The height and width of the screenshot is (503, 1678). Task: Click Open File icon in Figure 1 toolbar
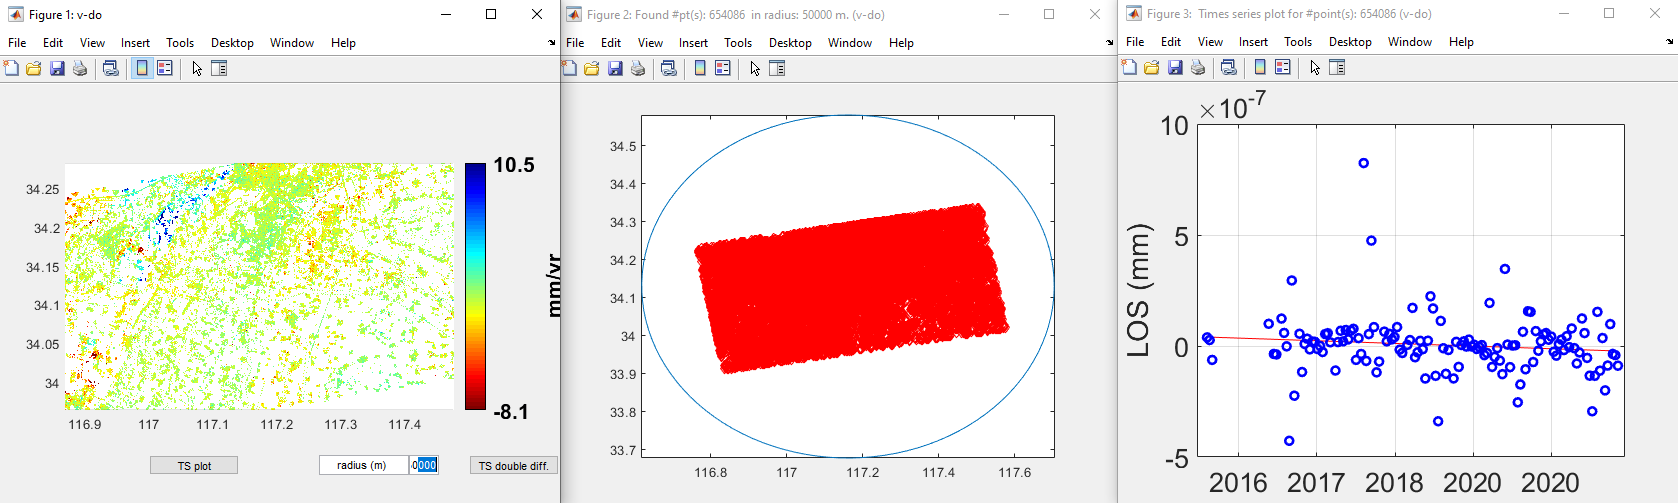pyautogui.click(x=34, y=68)
